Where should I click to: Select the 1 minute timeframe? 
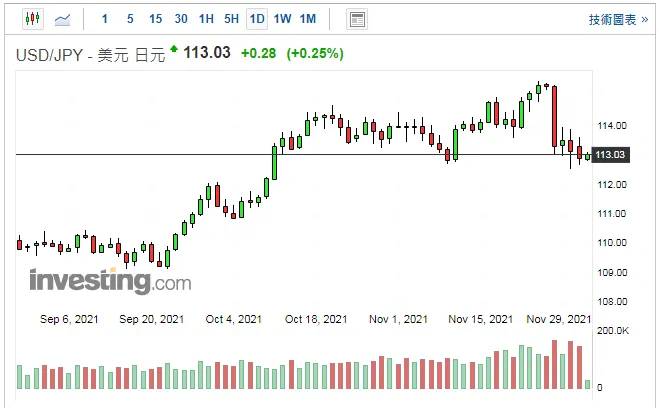click(x=105, y=19)
